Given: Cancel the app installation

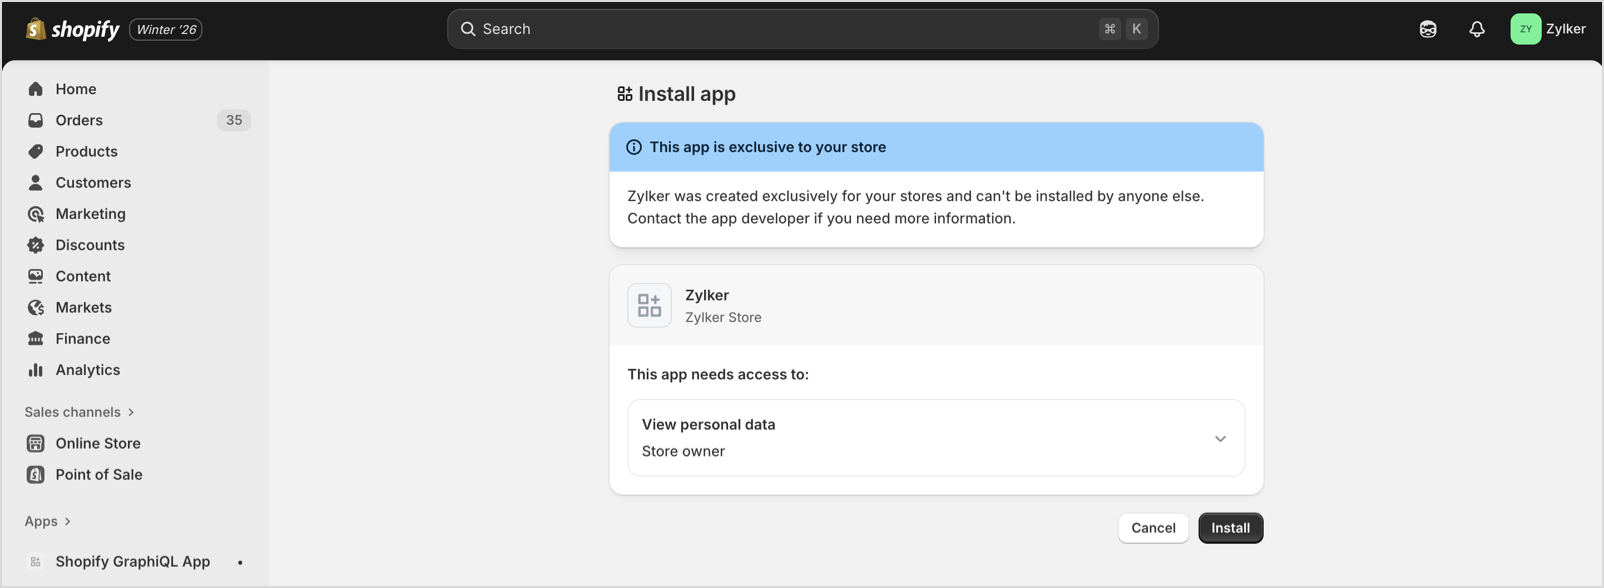Looking at the screenshot, I should click(1152, 528).
